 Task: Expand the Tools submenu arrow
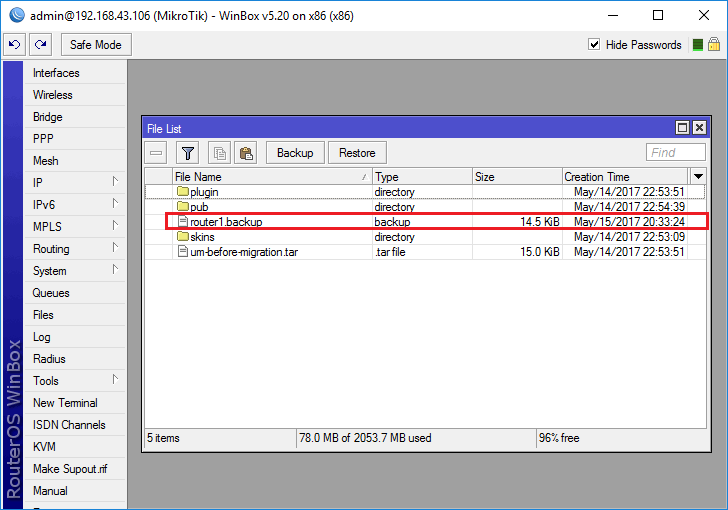[x=115, y=379]
